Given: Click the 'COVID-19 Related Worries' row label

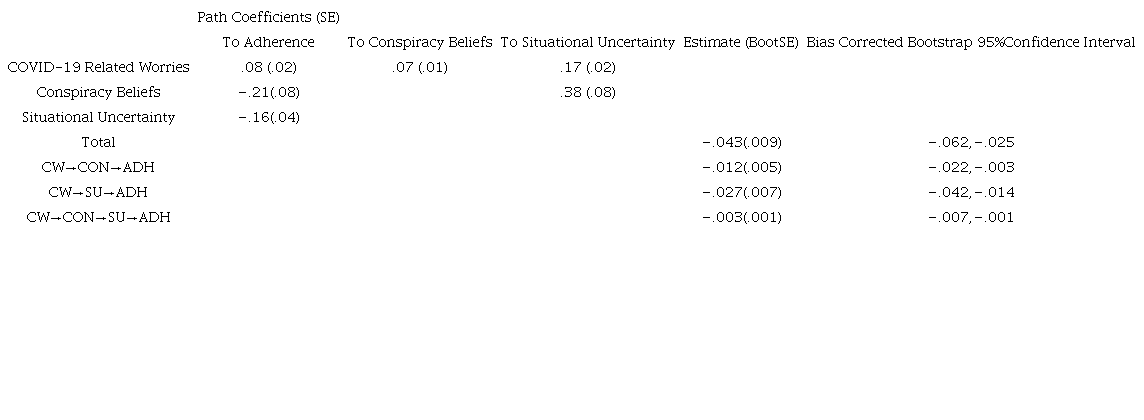Looking at the screenshot, I should pos(98,68).
